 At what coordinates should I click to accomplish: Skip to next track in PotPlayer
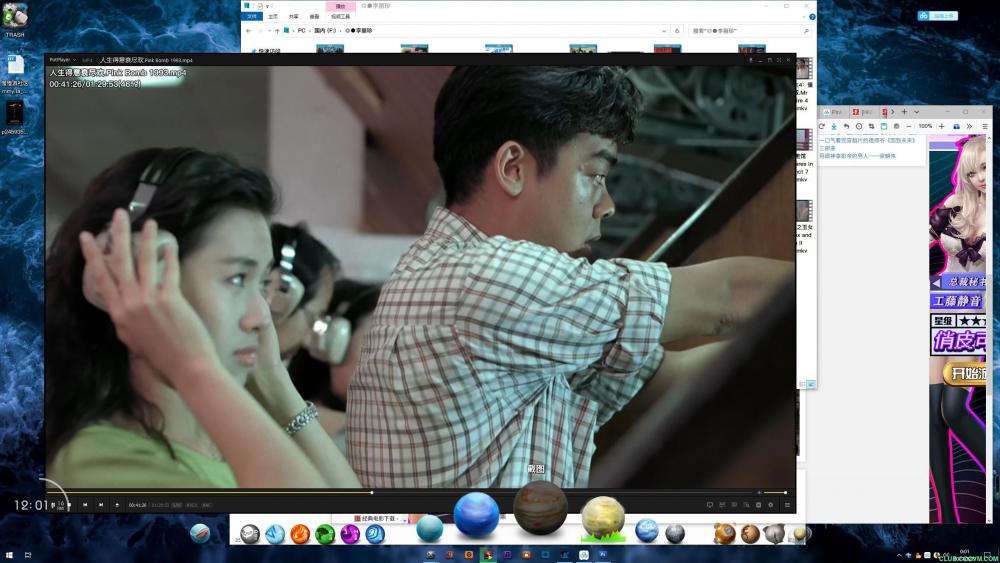[101, 505]
